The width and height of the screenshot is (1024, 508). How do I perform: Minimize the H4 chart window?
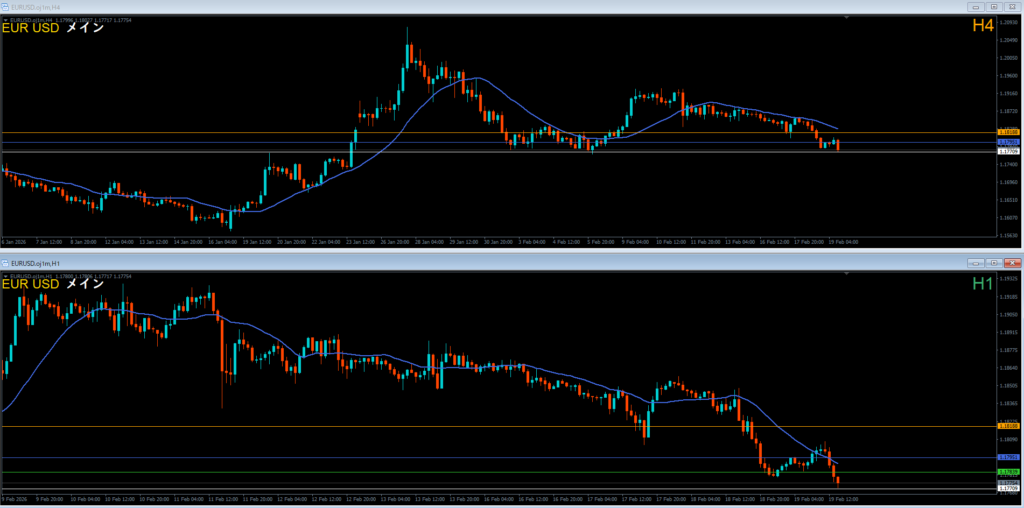click(x=977, y=7)
